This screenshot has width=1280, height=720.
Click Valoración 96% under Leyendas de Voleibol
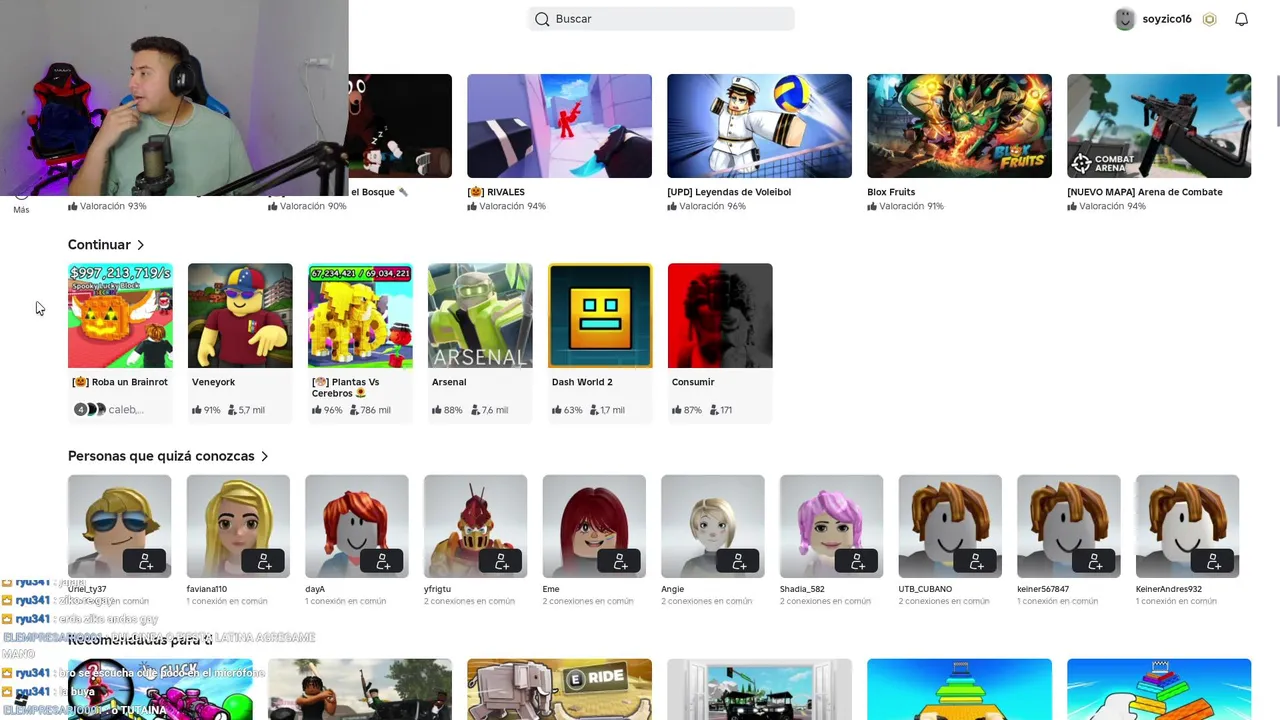pyautogui.click(x=707, y=206)
